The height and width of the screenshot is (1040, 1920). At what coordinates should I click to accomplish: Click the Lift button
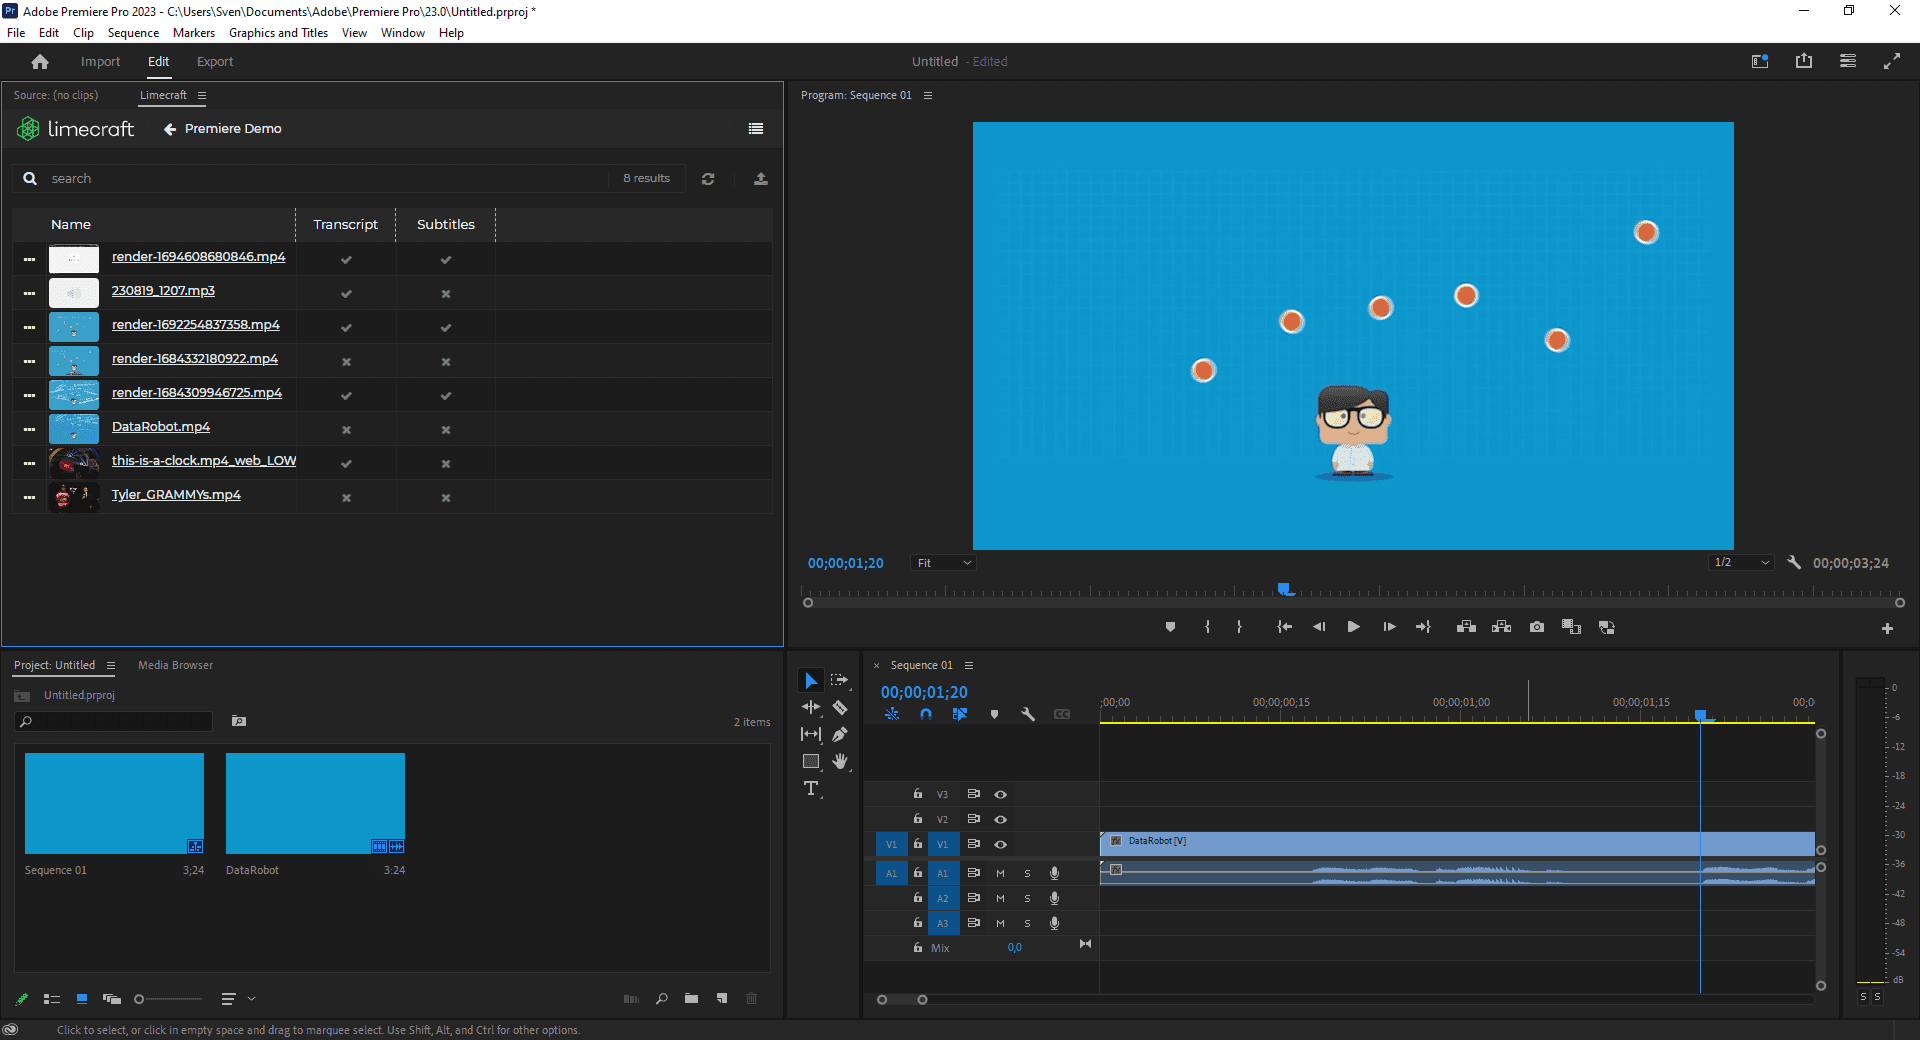pos(1466,627)
